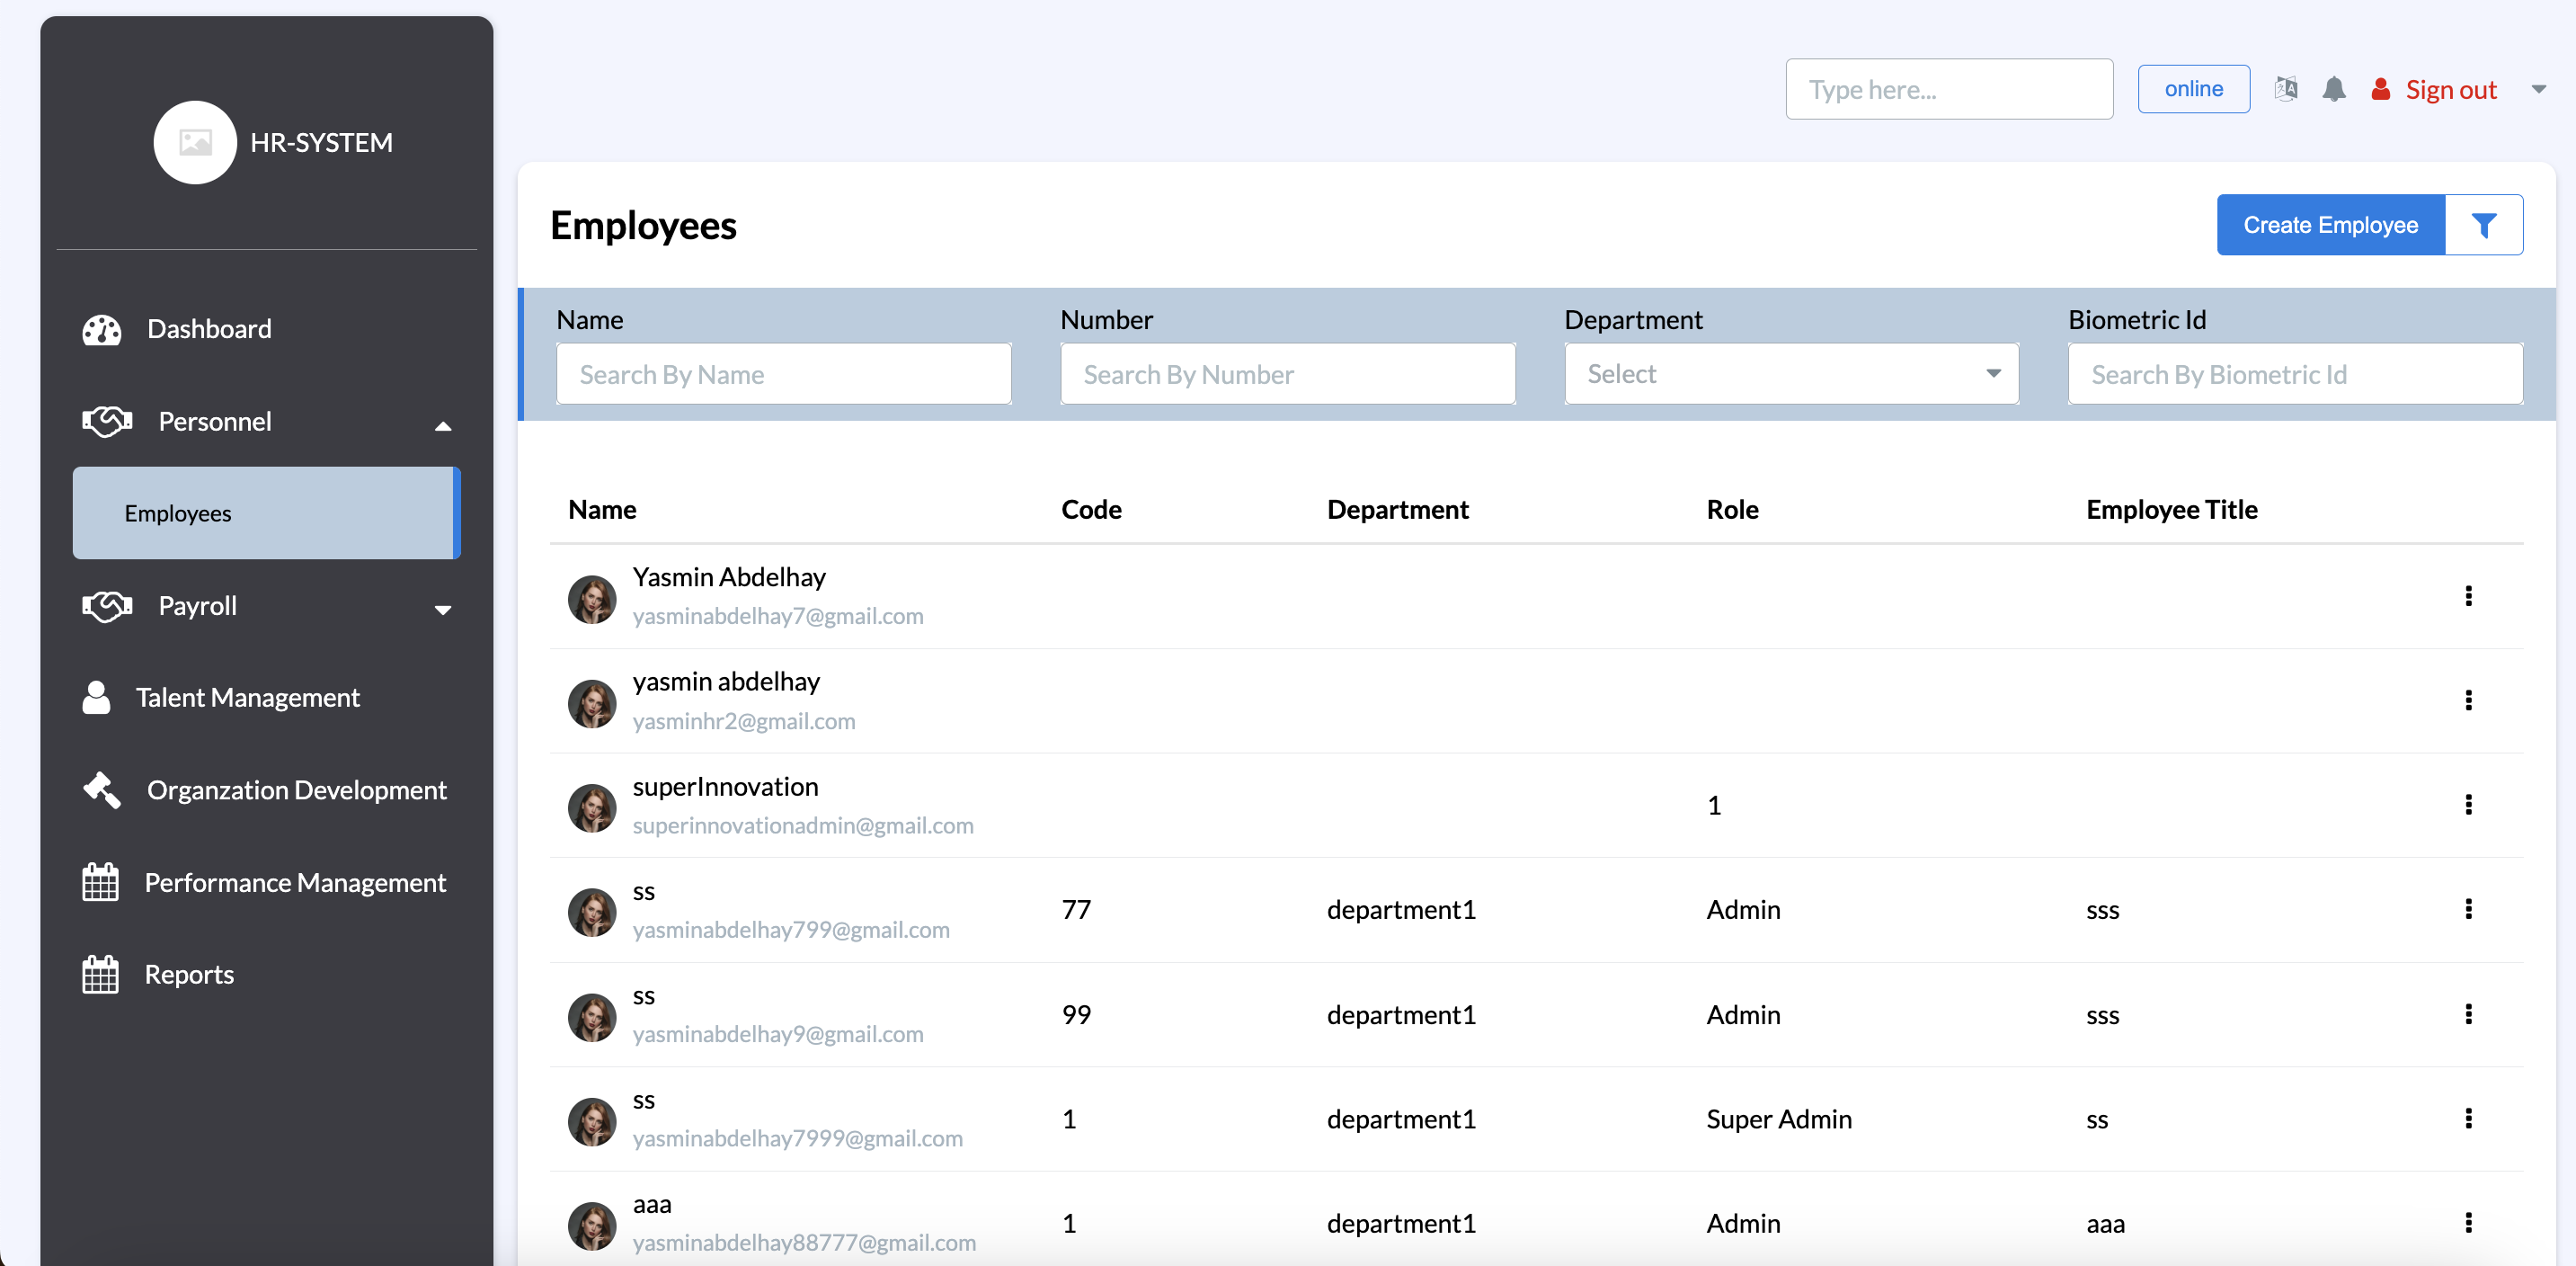Click the Dashboard gauge icon
The height and width of the screenshot is (1266, 2576).
click(x=101, y=329)
